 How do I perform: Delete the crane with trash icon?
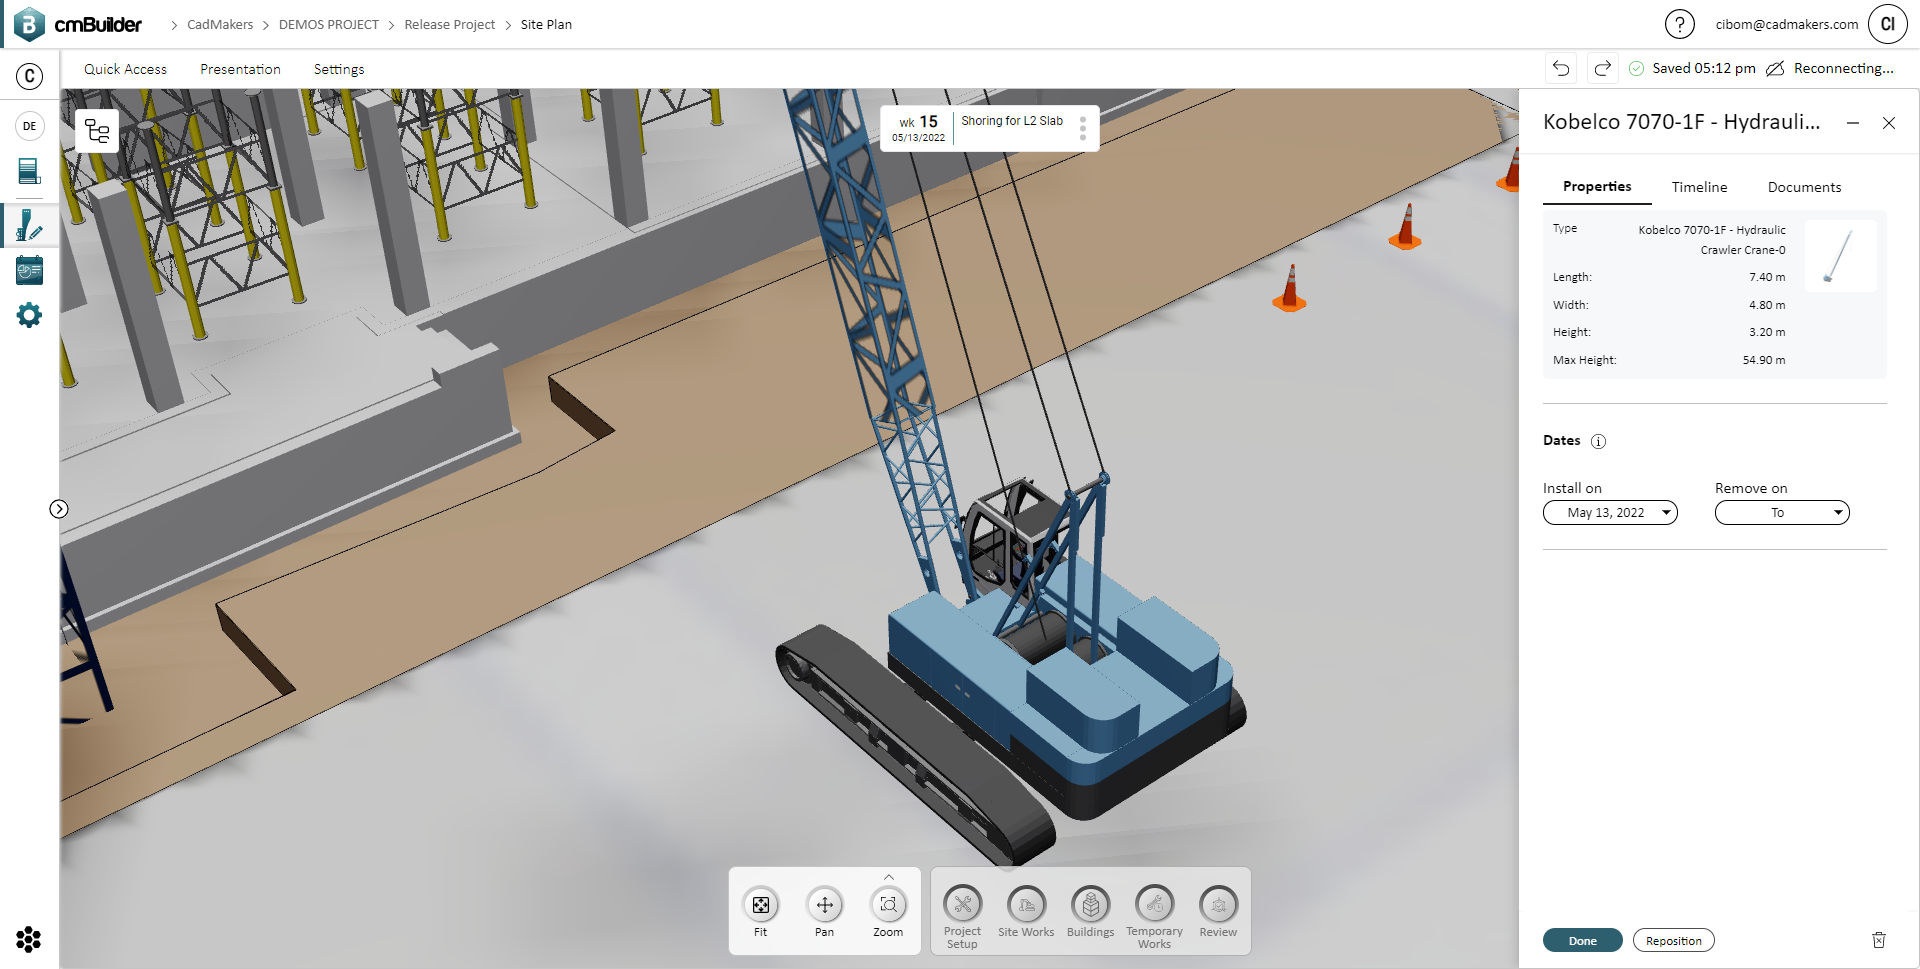coord(1879,940)
